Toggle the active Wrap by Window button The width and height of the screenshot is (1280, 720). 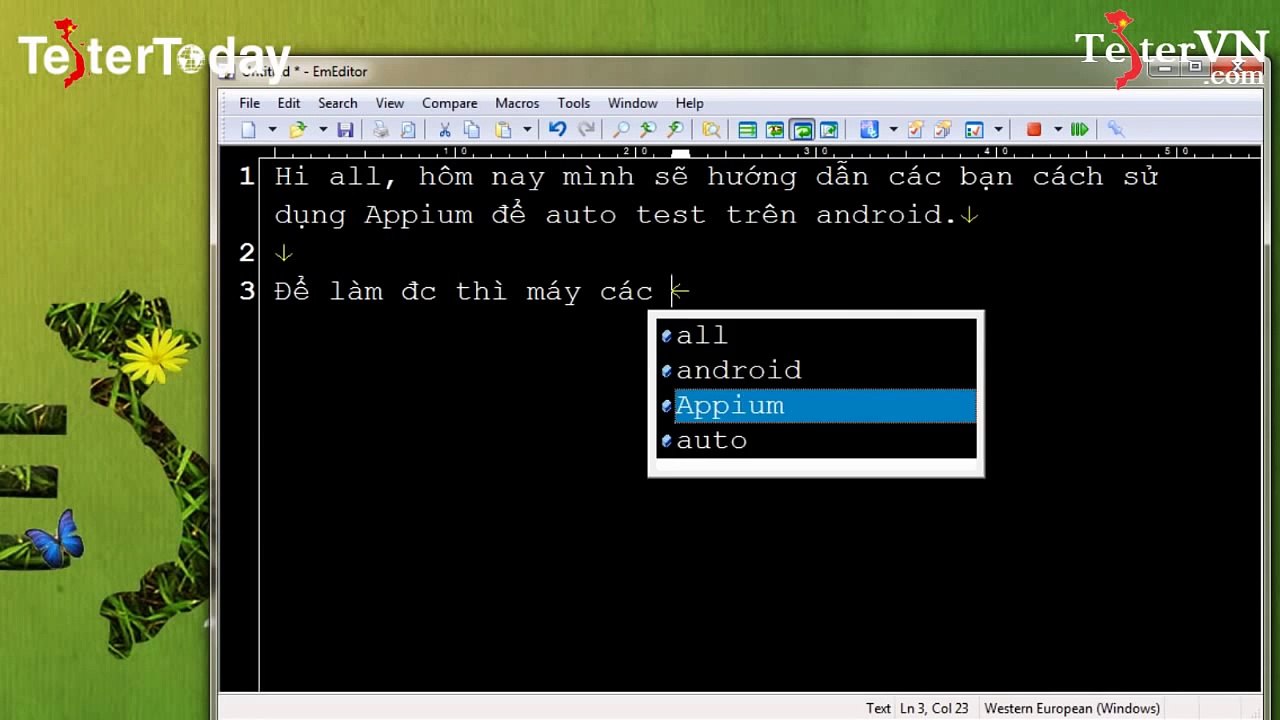pyautogui.click(x=801, y=130)
